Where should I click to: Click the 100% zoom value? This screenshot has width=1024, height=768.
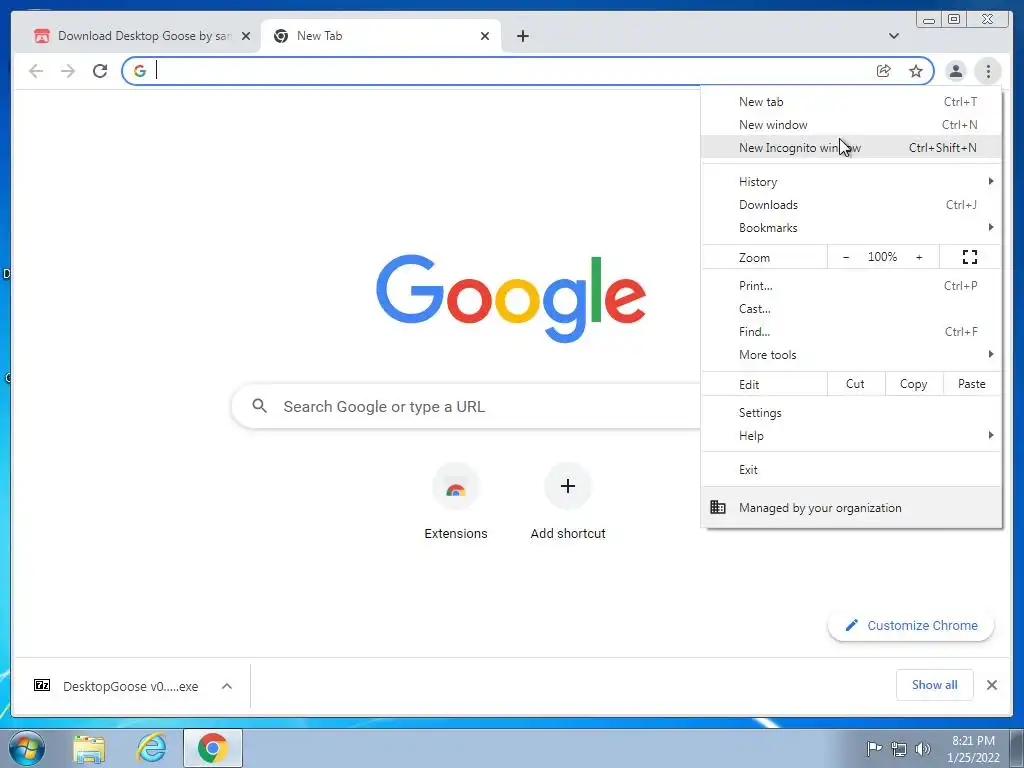[882, 257]
